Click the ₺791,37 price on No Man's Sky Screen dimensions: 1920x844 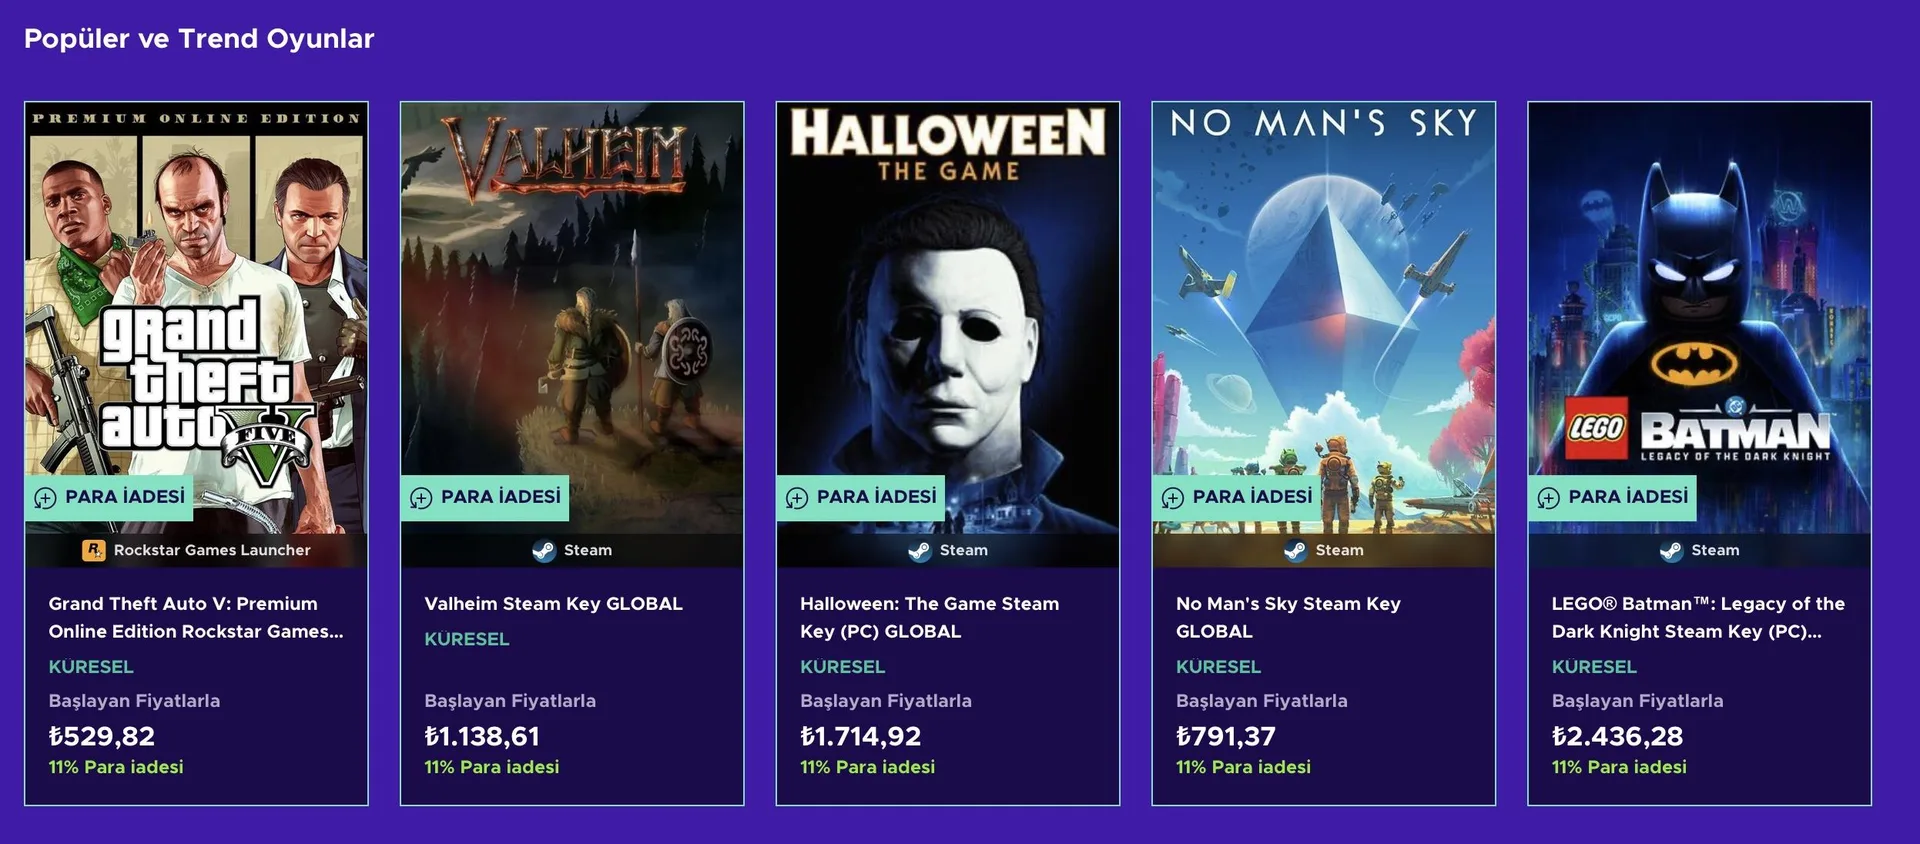[x=1226, y=737]
